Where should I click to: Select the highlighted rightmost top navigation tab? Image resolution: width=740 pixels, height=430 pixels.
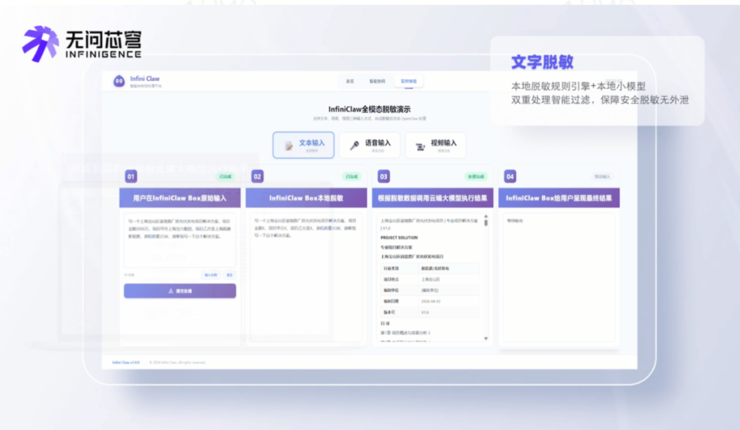pyautogui.click(x=409, y=81)
